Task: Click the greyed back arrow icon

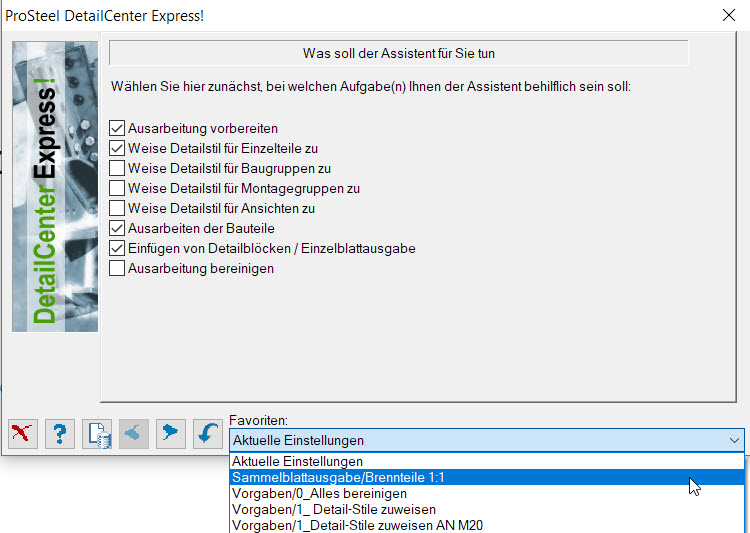Action: pos(133,434)
